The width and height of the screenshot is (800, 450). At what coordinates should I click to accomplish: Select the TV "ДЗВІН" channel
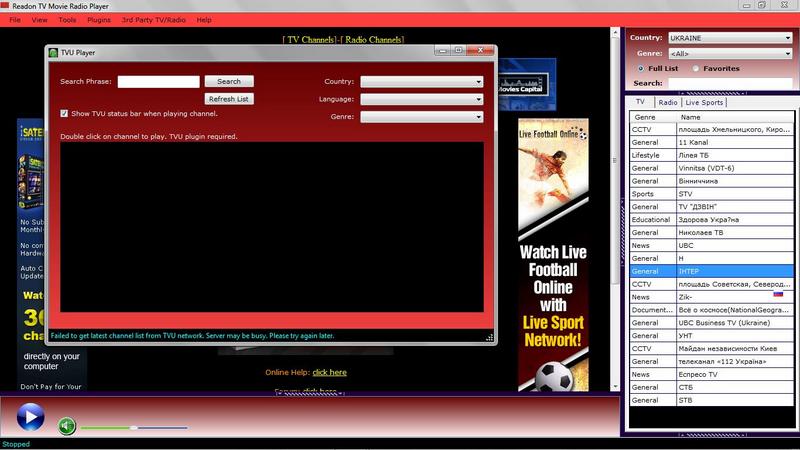[712, 207]
